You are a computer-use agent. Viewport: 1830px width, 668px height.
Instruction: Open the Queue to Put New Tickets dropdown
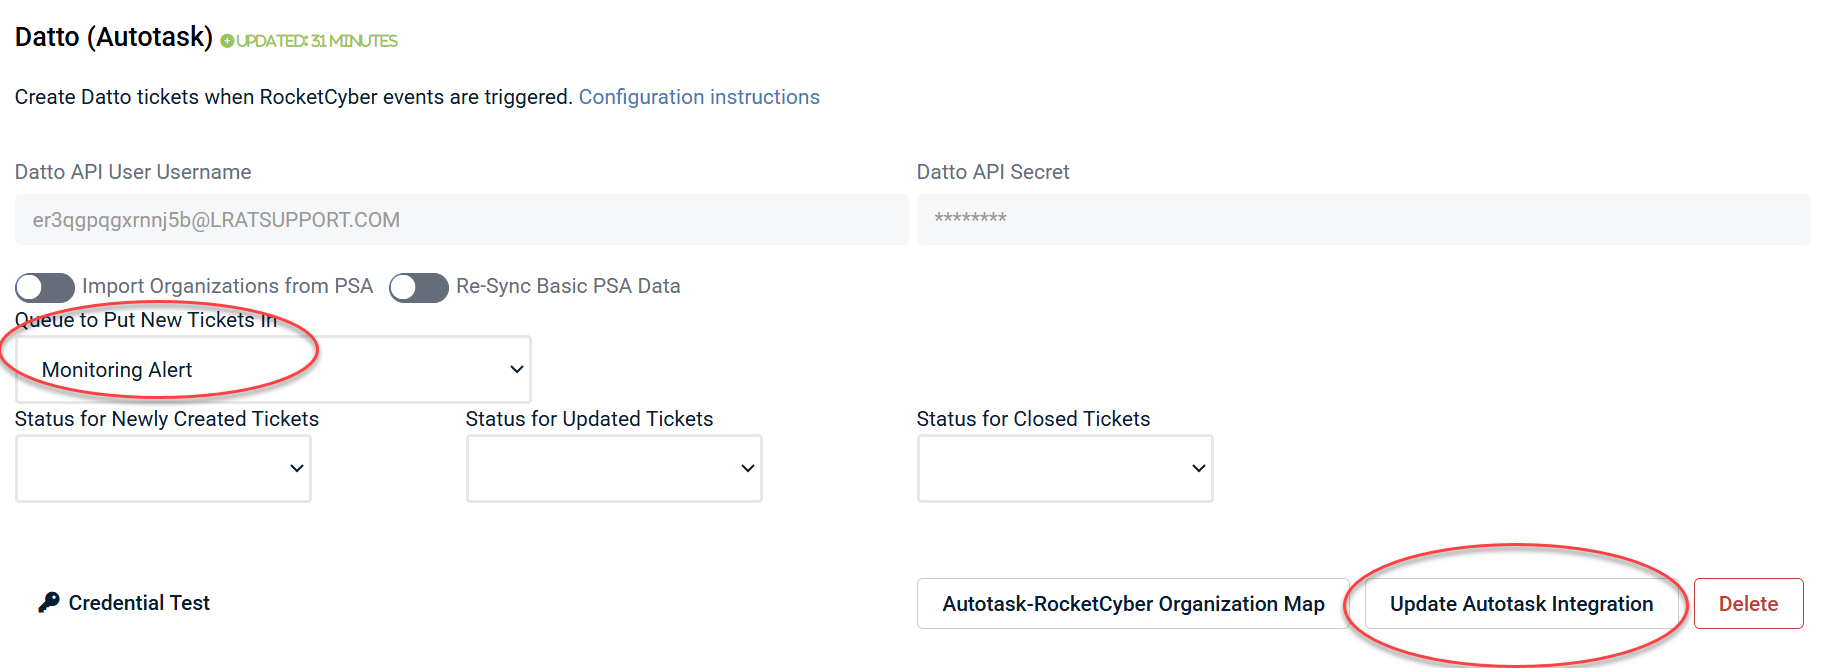click(x=272, y=369)
